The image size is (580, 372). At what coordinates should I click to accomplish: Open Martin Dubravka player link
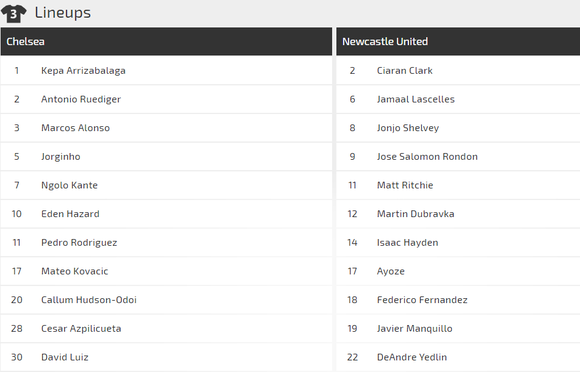click(x=415, y=214)
